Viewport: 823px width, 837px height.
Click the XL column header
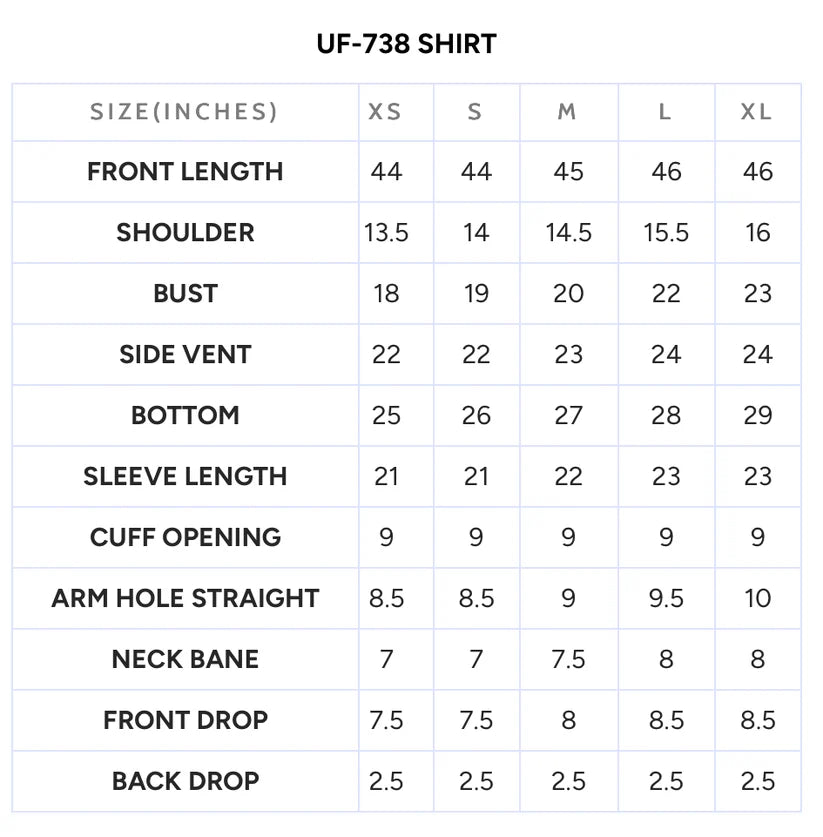coord(756,112)
